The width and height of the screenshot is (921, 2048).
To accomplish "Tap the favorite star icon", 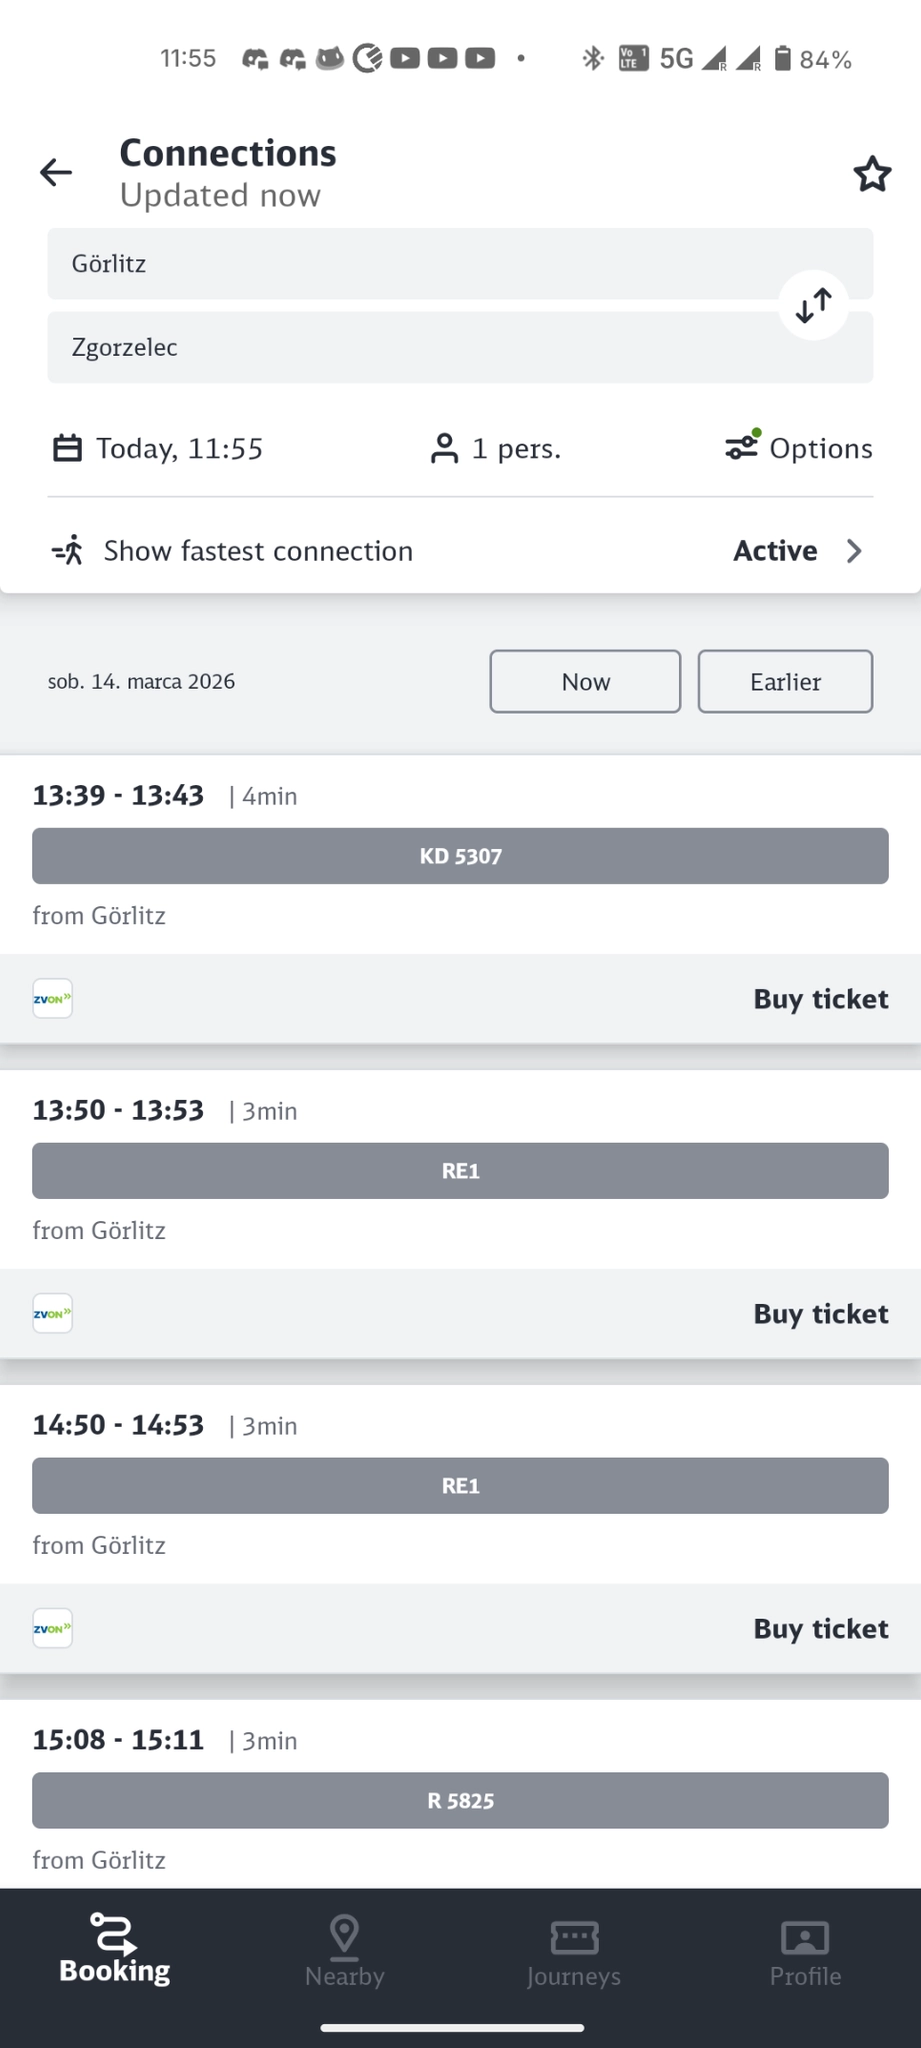I will (x=871, y=174).
